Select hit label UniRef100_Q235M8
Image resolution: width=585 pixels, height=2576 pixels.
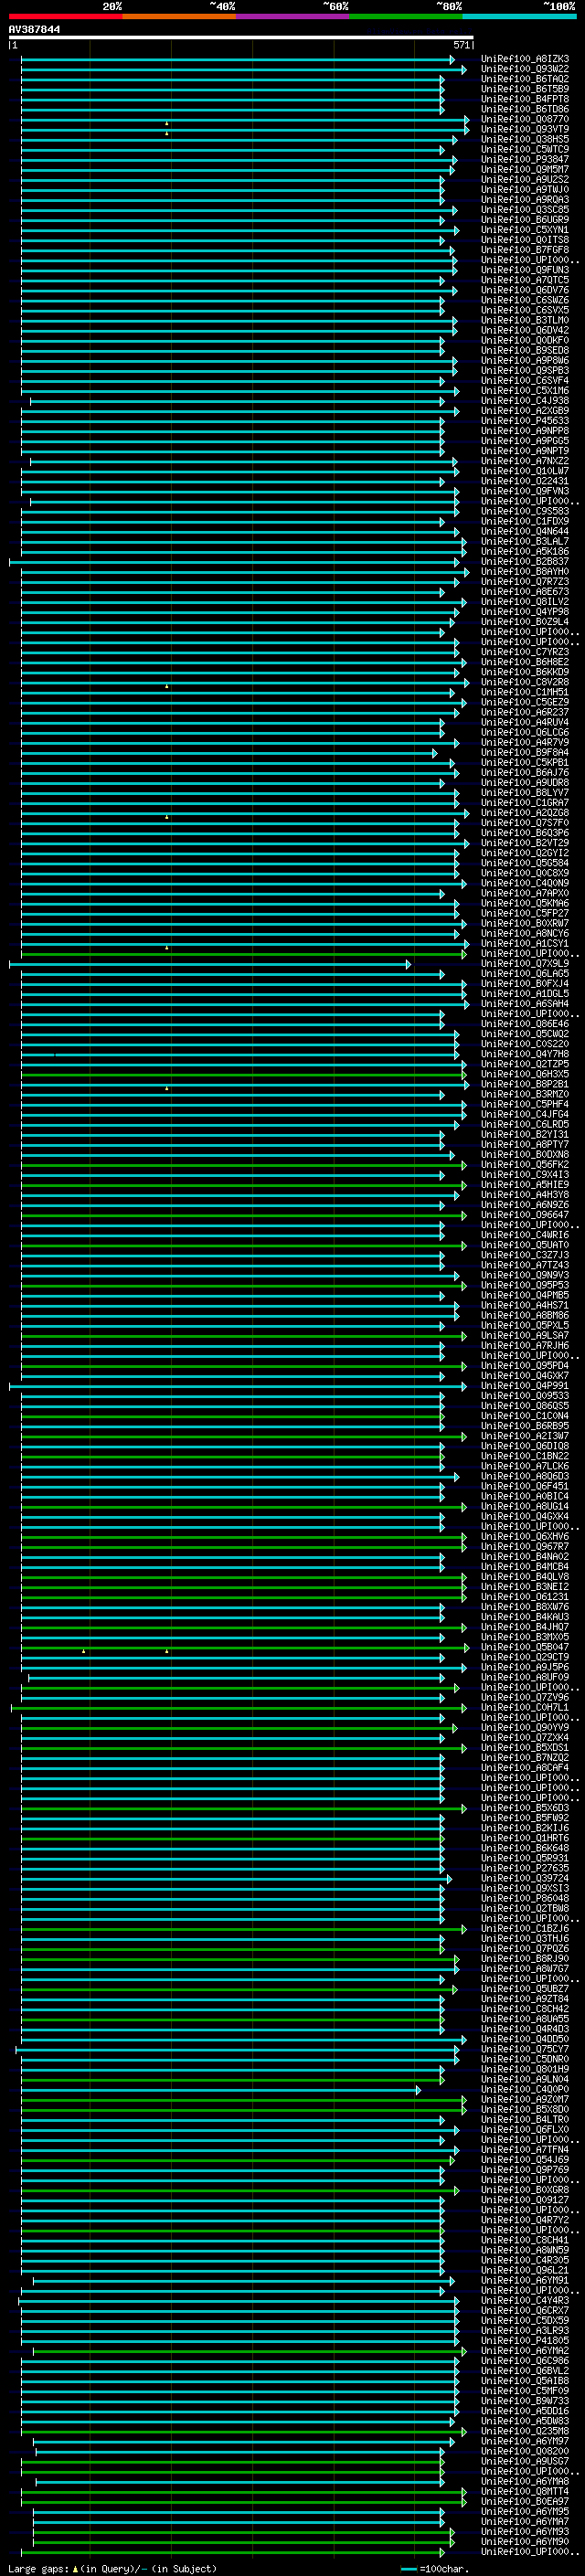tap(525, 2431)
